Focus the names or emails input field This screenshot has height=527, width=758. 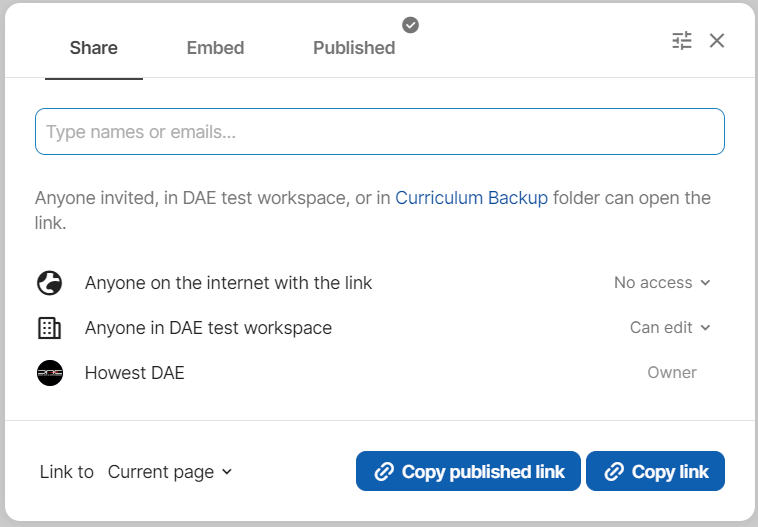pyautogui.click(x=379, y=132)
